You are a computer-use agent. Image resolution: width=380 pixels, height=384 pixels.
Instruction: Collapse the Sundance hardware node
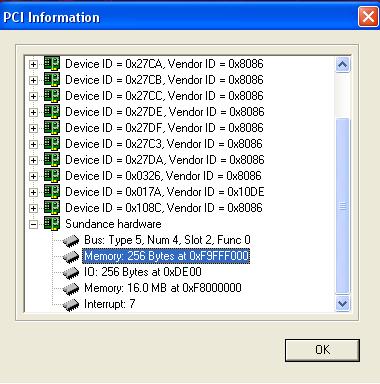33,224
